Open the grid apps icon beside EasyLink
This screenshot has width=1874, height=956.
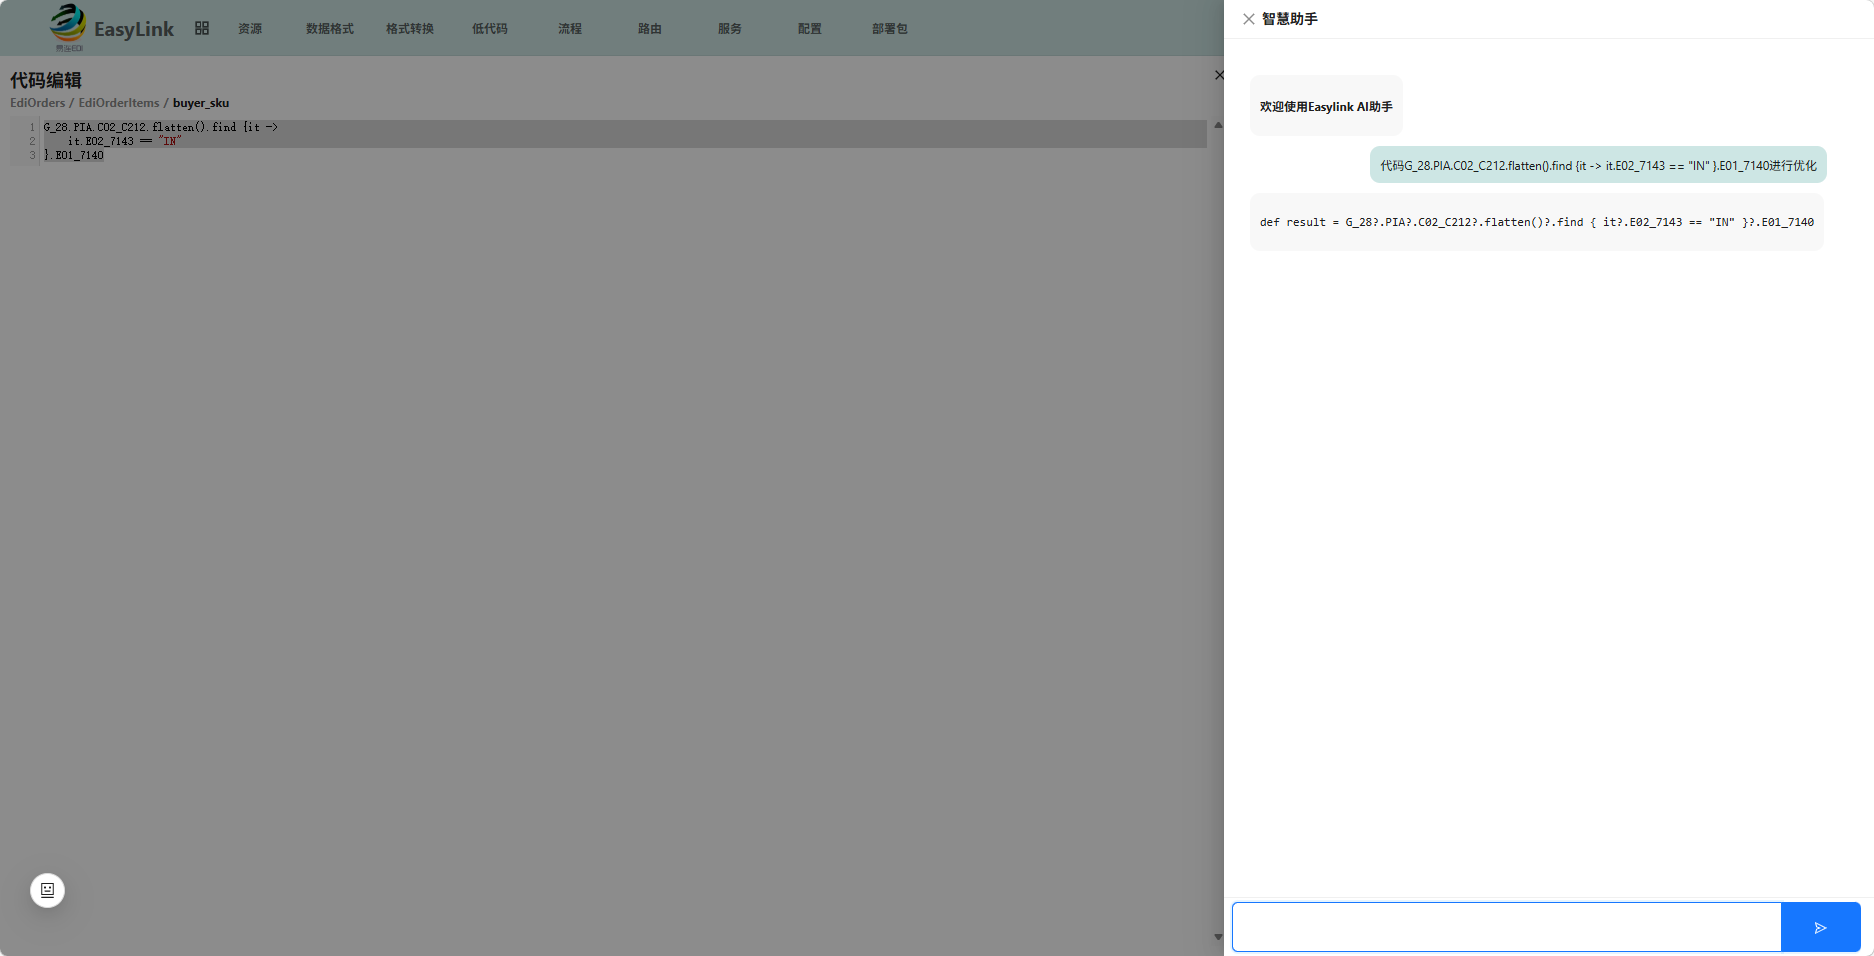click(x=202, y=28)
